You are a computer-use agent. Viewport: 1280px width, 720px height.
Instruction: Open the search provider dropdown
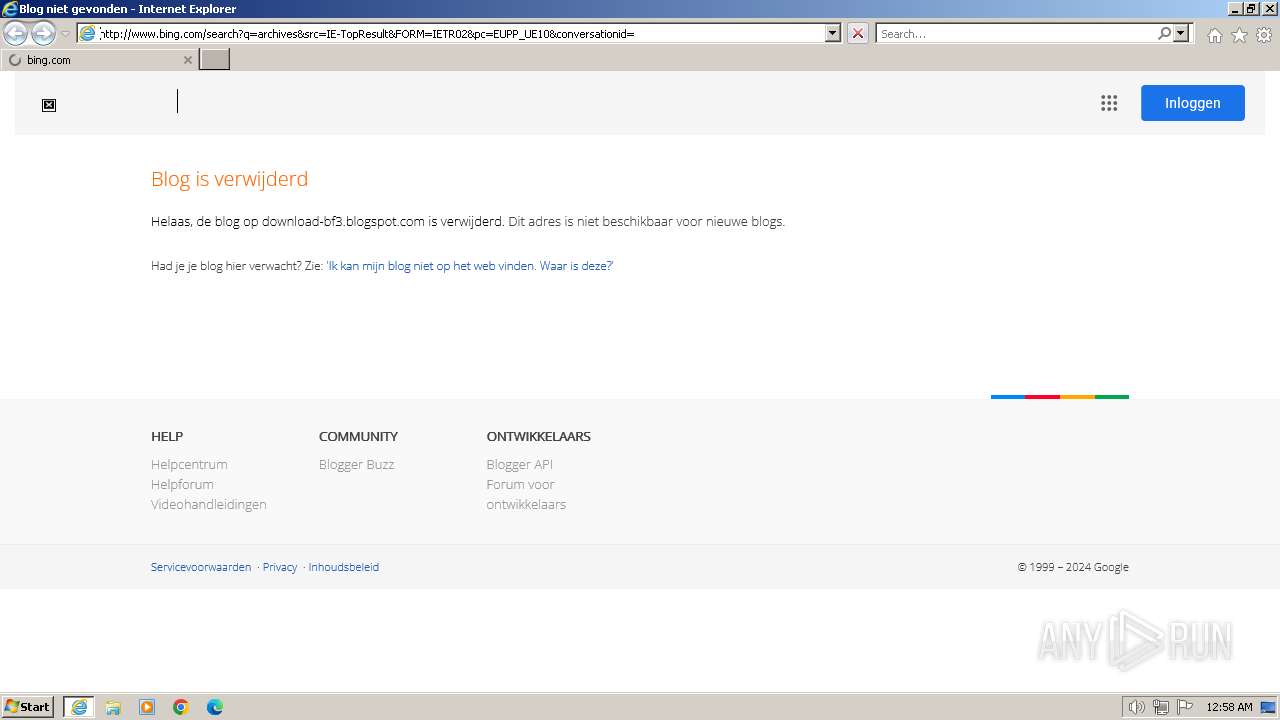click(x=1181, y=33)
